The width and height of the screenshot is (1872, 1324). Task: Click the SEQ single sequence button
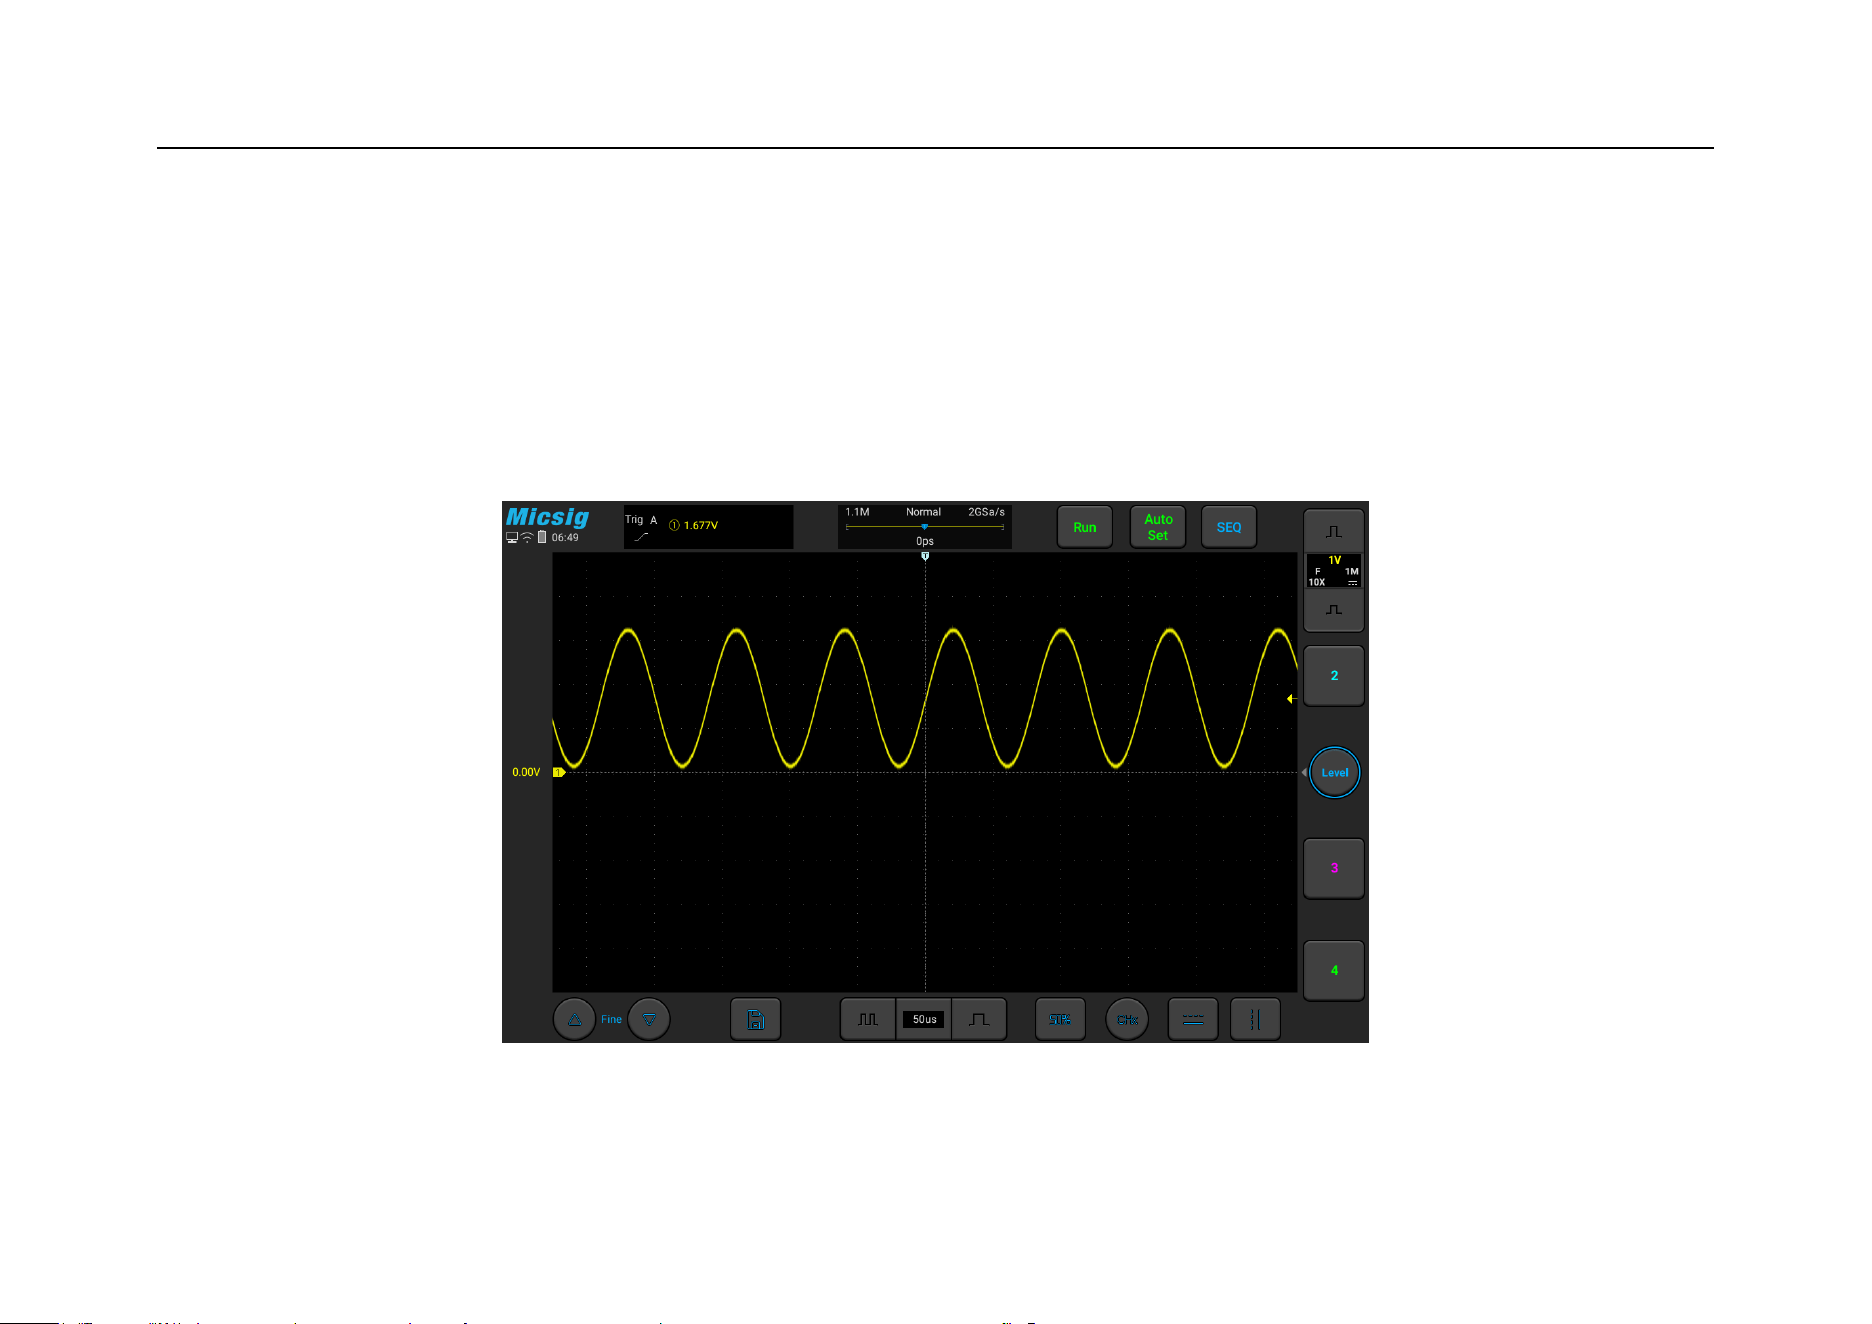[x=1229, y=527]
